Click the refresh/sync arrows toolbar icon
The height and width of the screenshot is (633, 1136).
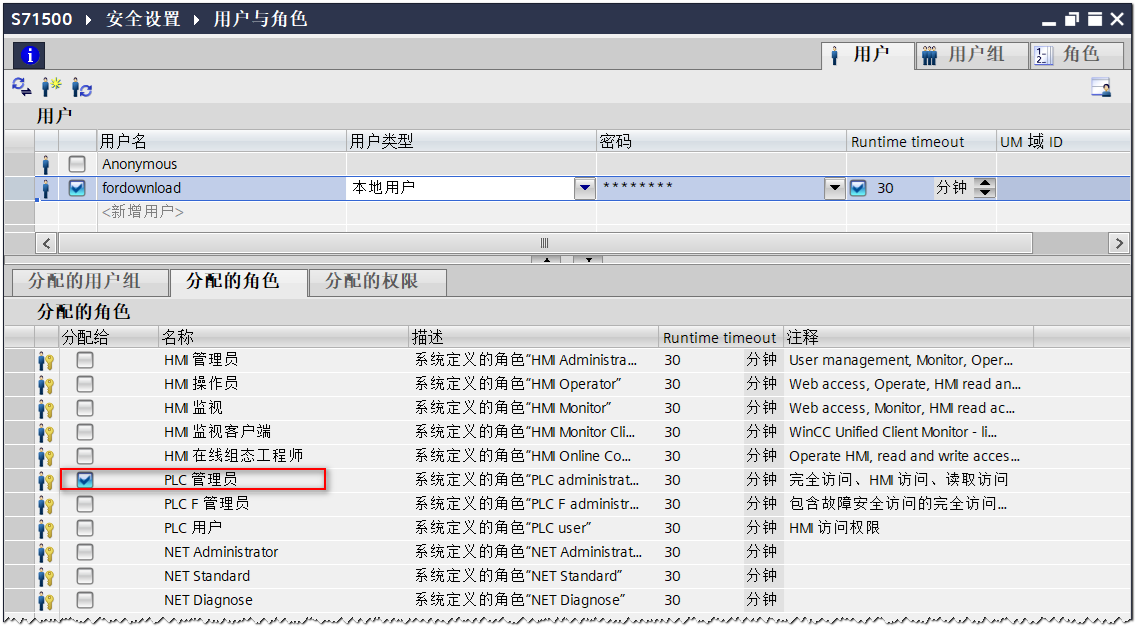[x=21, y=88]
